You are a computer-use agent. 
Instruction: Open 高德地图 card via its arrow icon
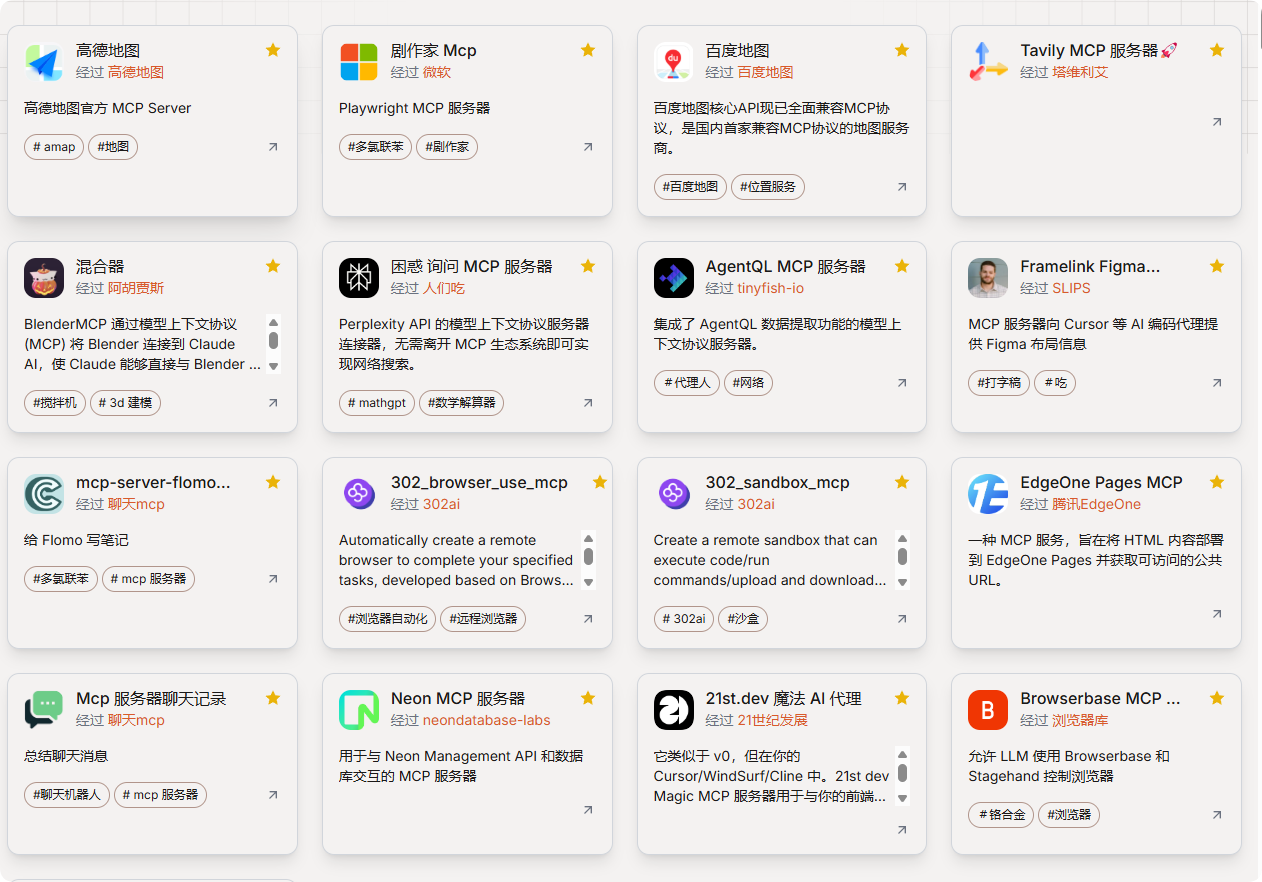click(x=273, y=147)
